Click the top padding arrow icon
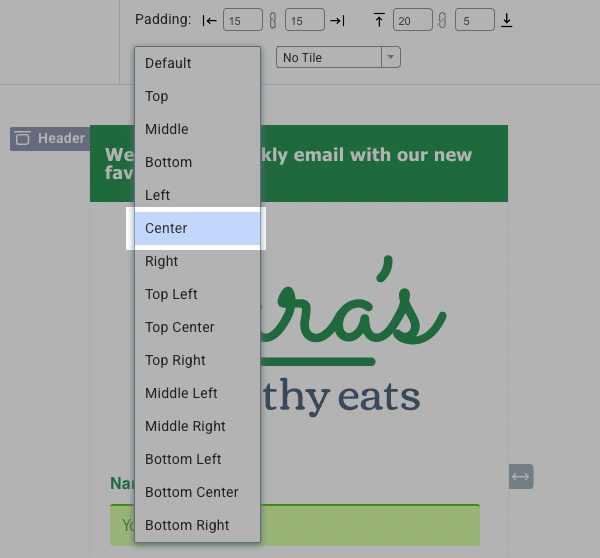The width and height of the screenshot is (600, 558). pyautogui.click(x=379, y=20)
